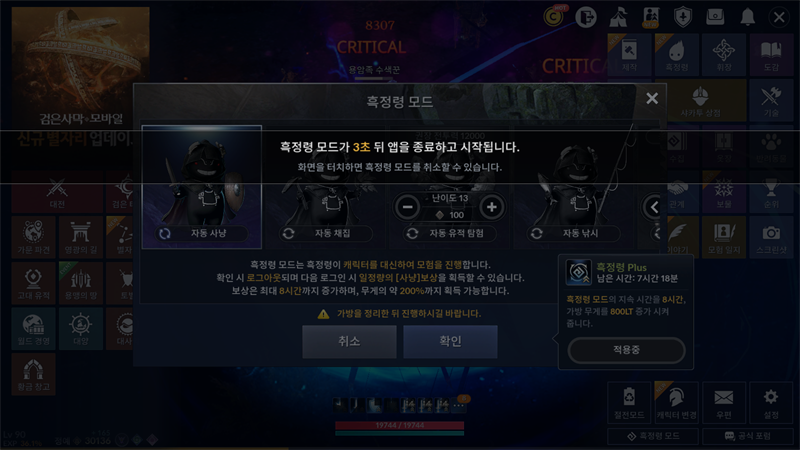
Task: Increase 난이도 with the plus button
Action: [492, 207]
